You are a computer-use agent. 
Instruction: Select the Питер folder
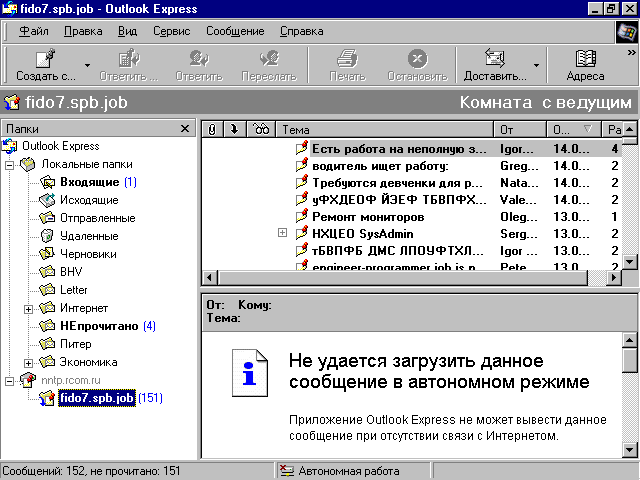(x=76, y=344)
